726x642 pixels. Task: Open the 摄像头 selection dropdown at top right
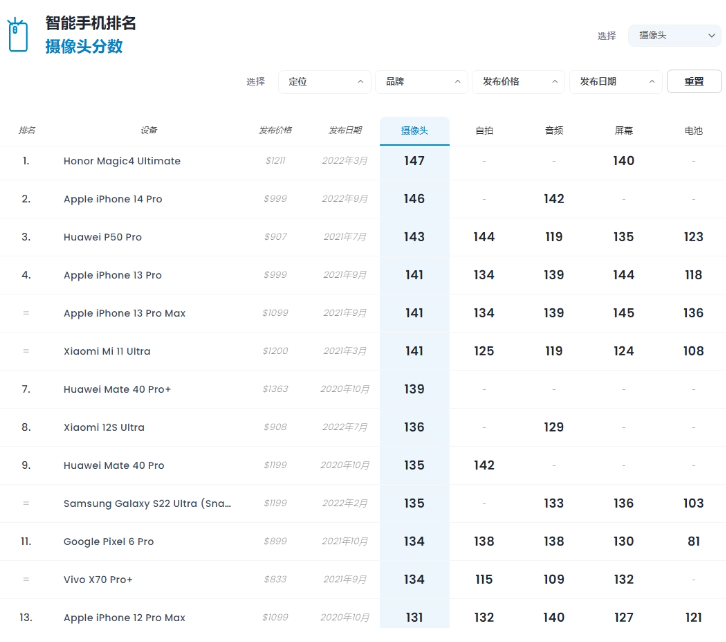click(674, 35)
